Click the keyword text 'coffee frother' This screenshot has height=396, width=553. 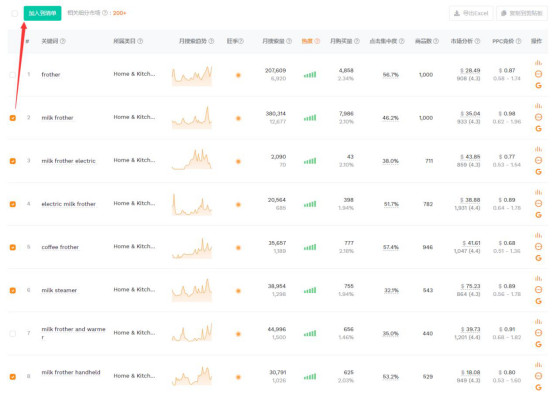click(x=60, y=247)
